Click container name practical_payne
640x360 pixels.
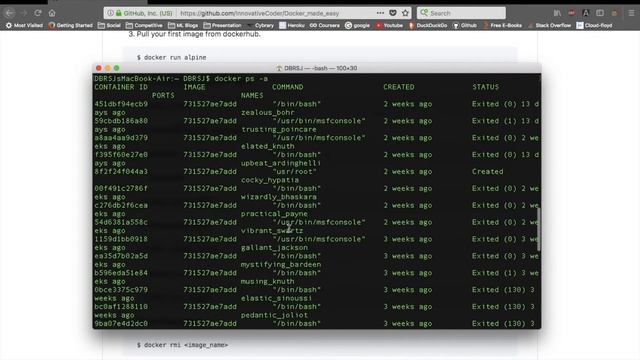point(274,213)
